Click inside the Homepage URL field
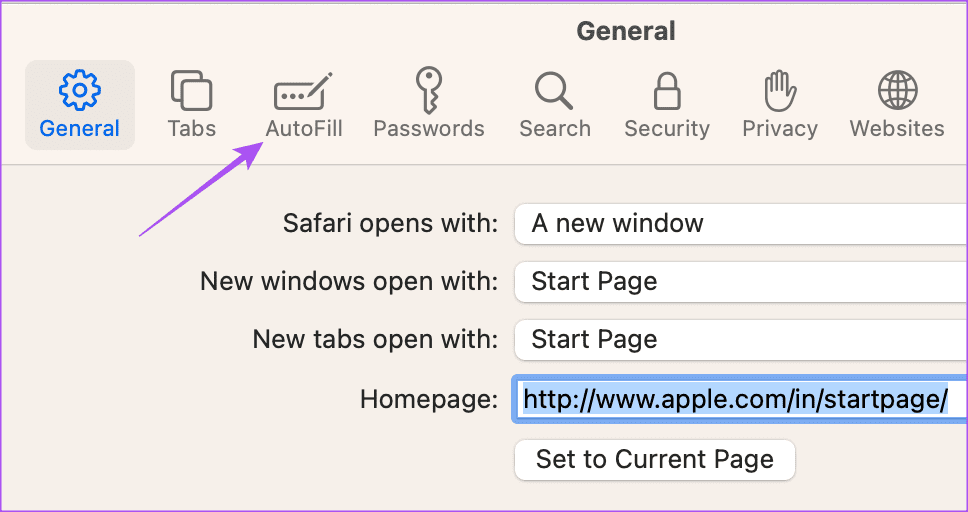This screenshot has width=968, height=512. 740,400
